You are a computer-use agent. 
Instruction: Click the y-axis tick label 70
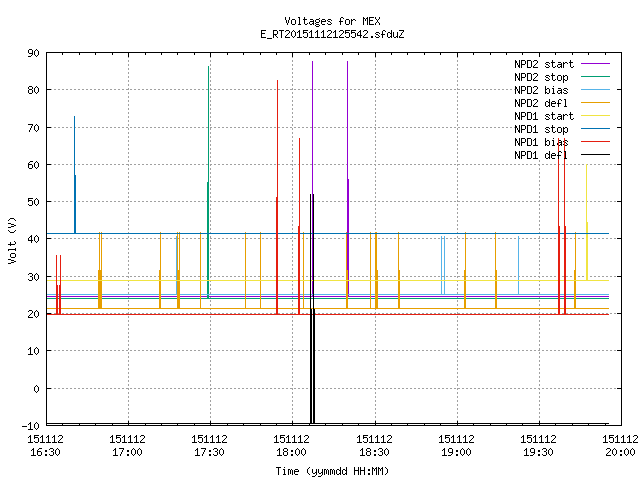(33, 128)
